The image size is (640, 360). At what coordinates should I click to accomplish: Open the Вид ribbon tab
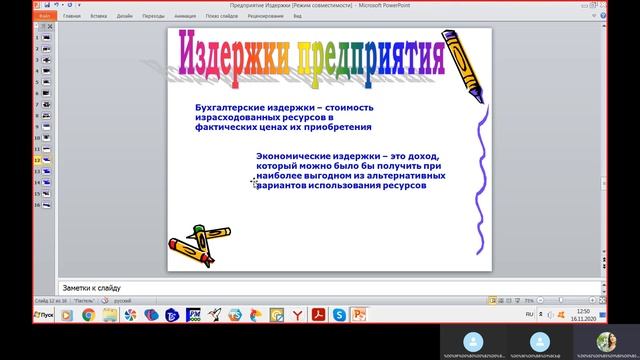[298, 16]
